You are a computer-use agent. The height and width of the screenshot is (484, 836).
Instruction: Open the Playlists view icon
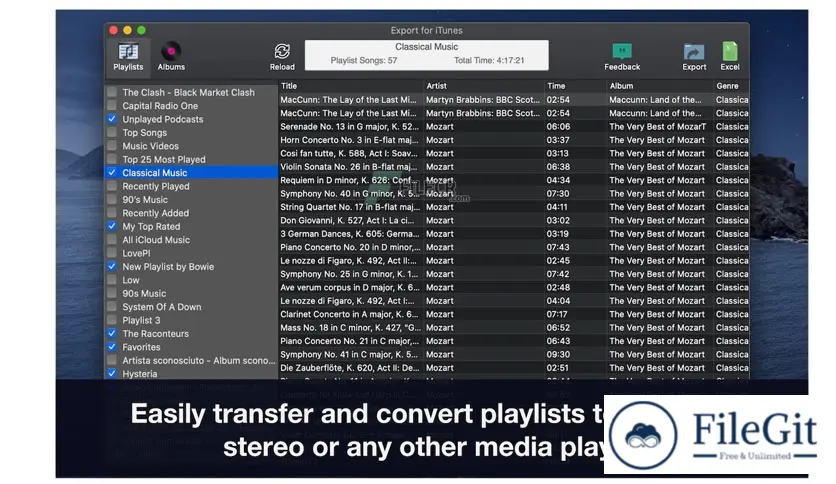128,52
